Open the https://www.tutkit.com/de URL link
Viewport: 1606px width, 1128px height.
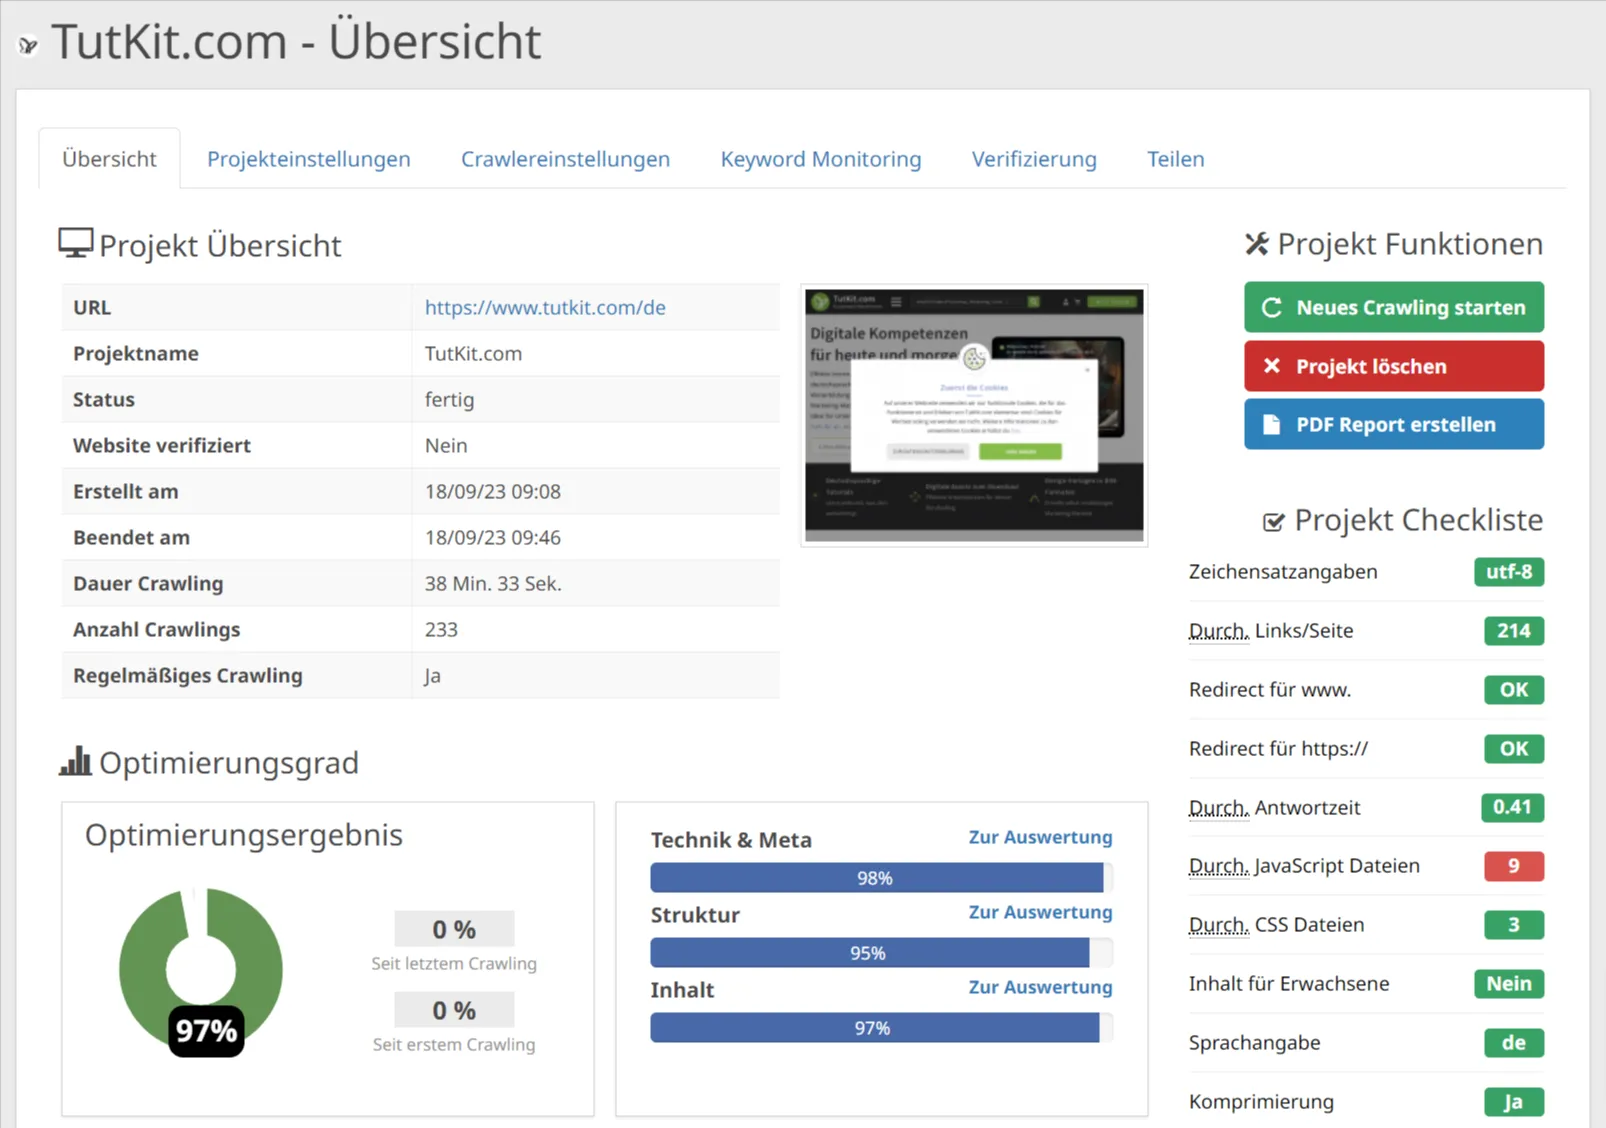coord(545,307)
